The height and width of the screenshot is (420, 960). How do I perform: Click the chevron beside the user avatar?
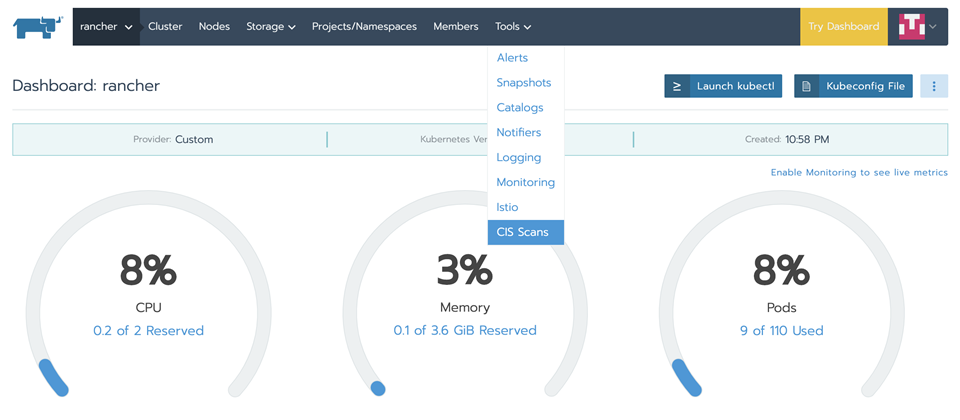click(932, 26)
